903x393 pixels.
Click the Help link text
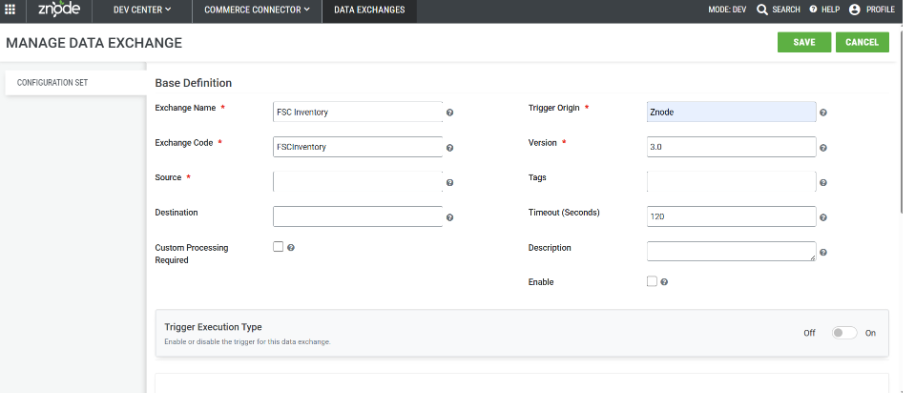coord(830,10)
